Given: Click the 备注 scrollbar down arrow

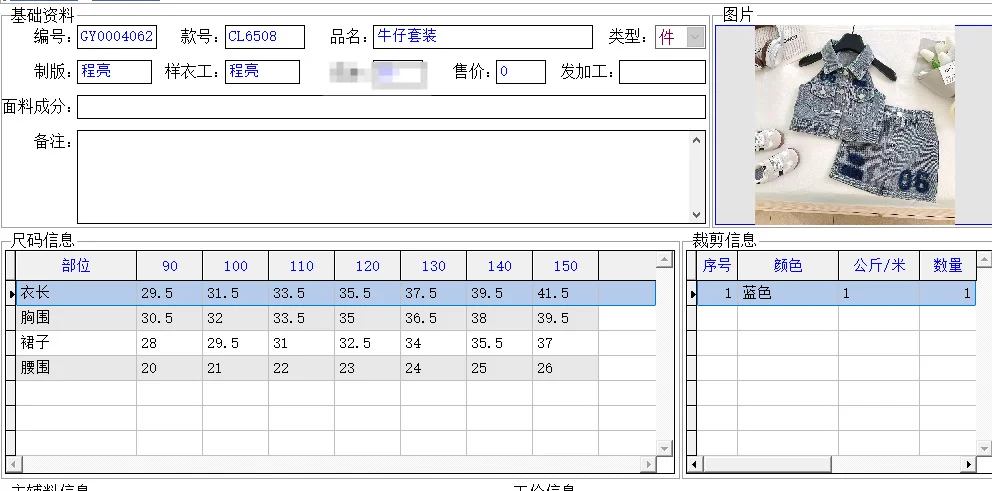Looking at the screenshot, I should coord(697,214).
